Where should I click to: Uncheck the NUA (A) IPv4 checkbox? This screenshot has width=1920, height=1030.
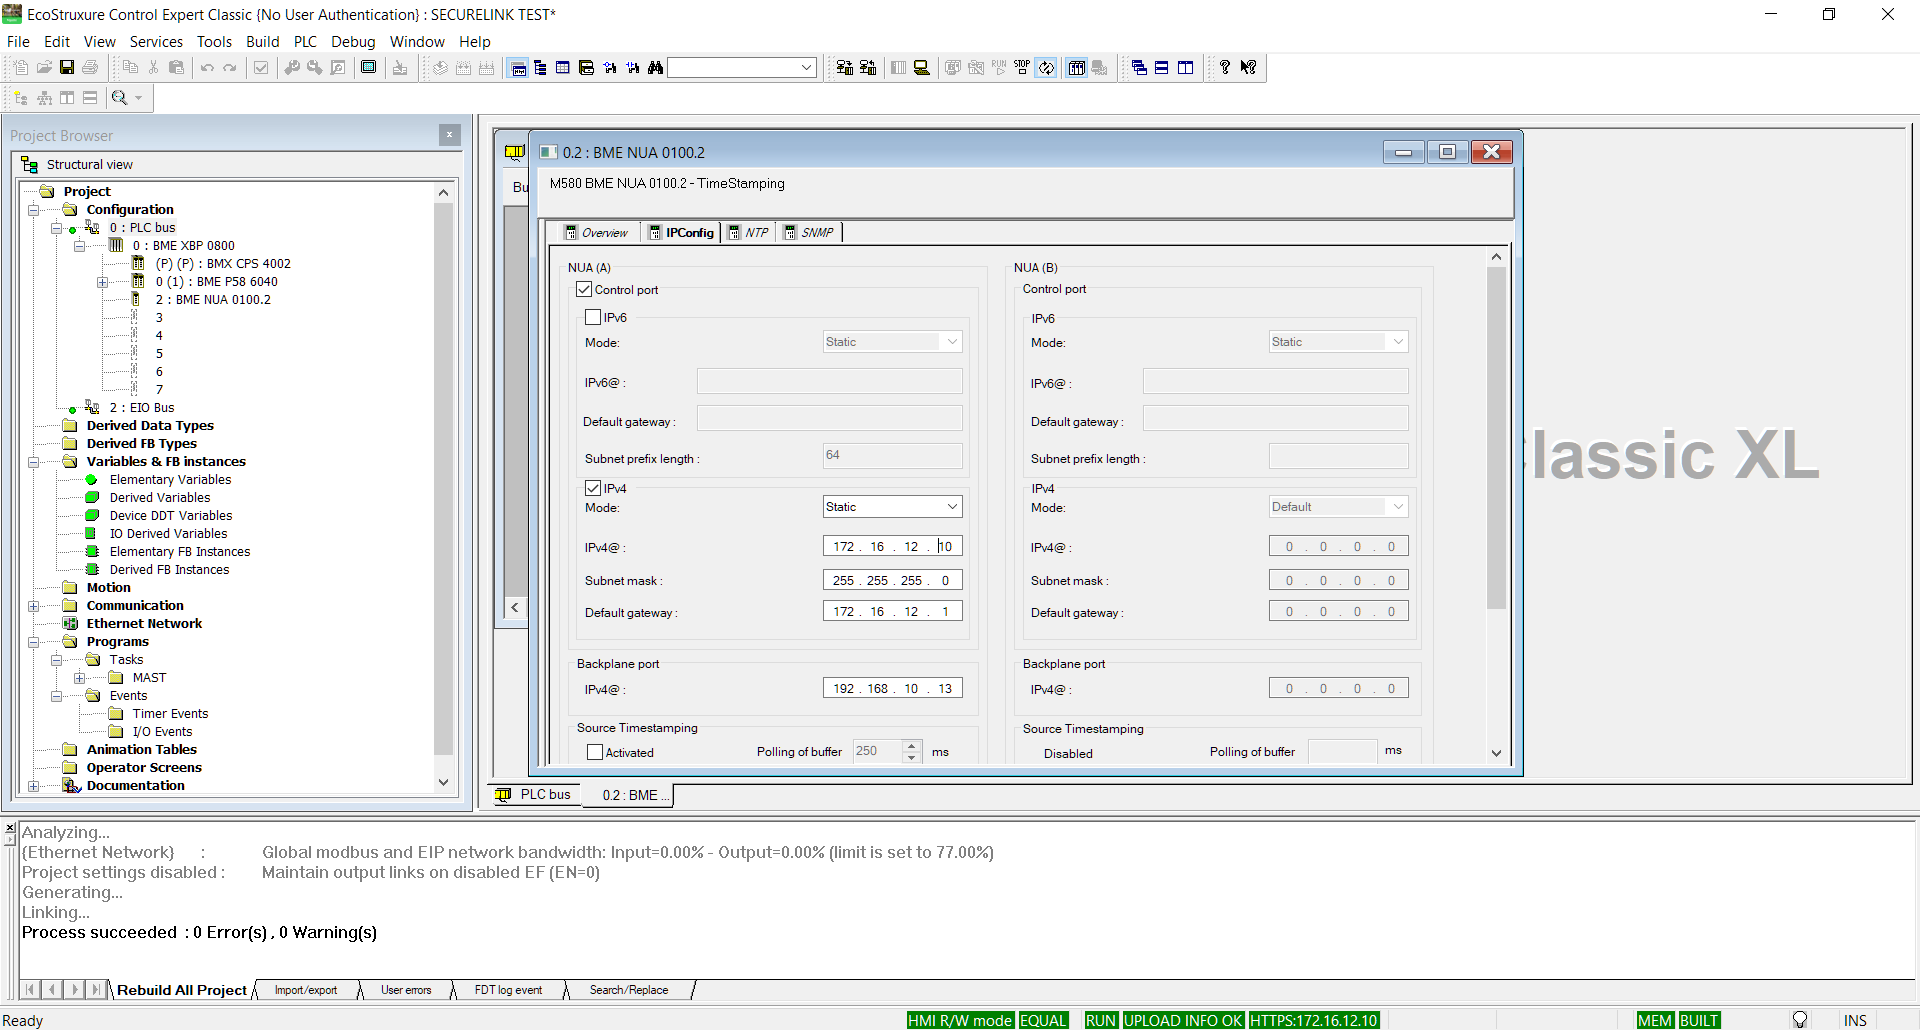[x=593, y=488]
